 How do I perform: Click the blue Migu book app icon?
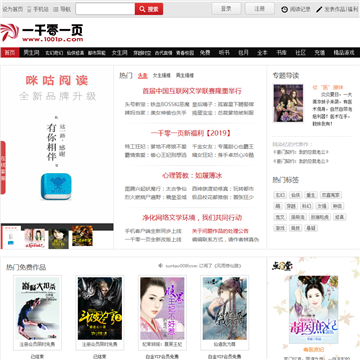(56, 187)
